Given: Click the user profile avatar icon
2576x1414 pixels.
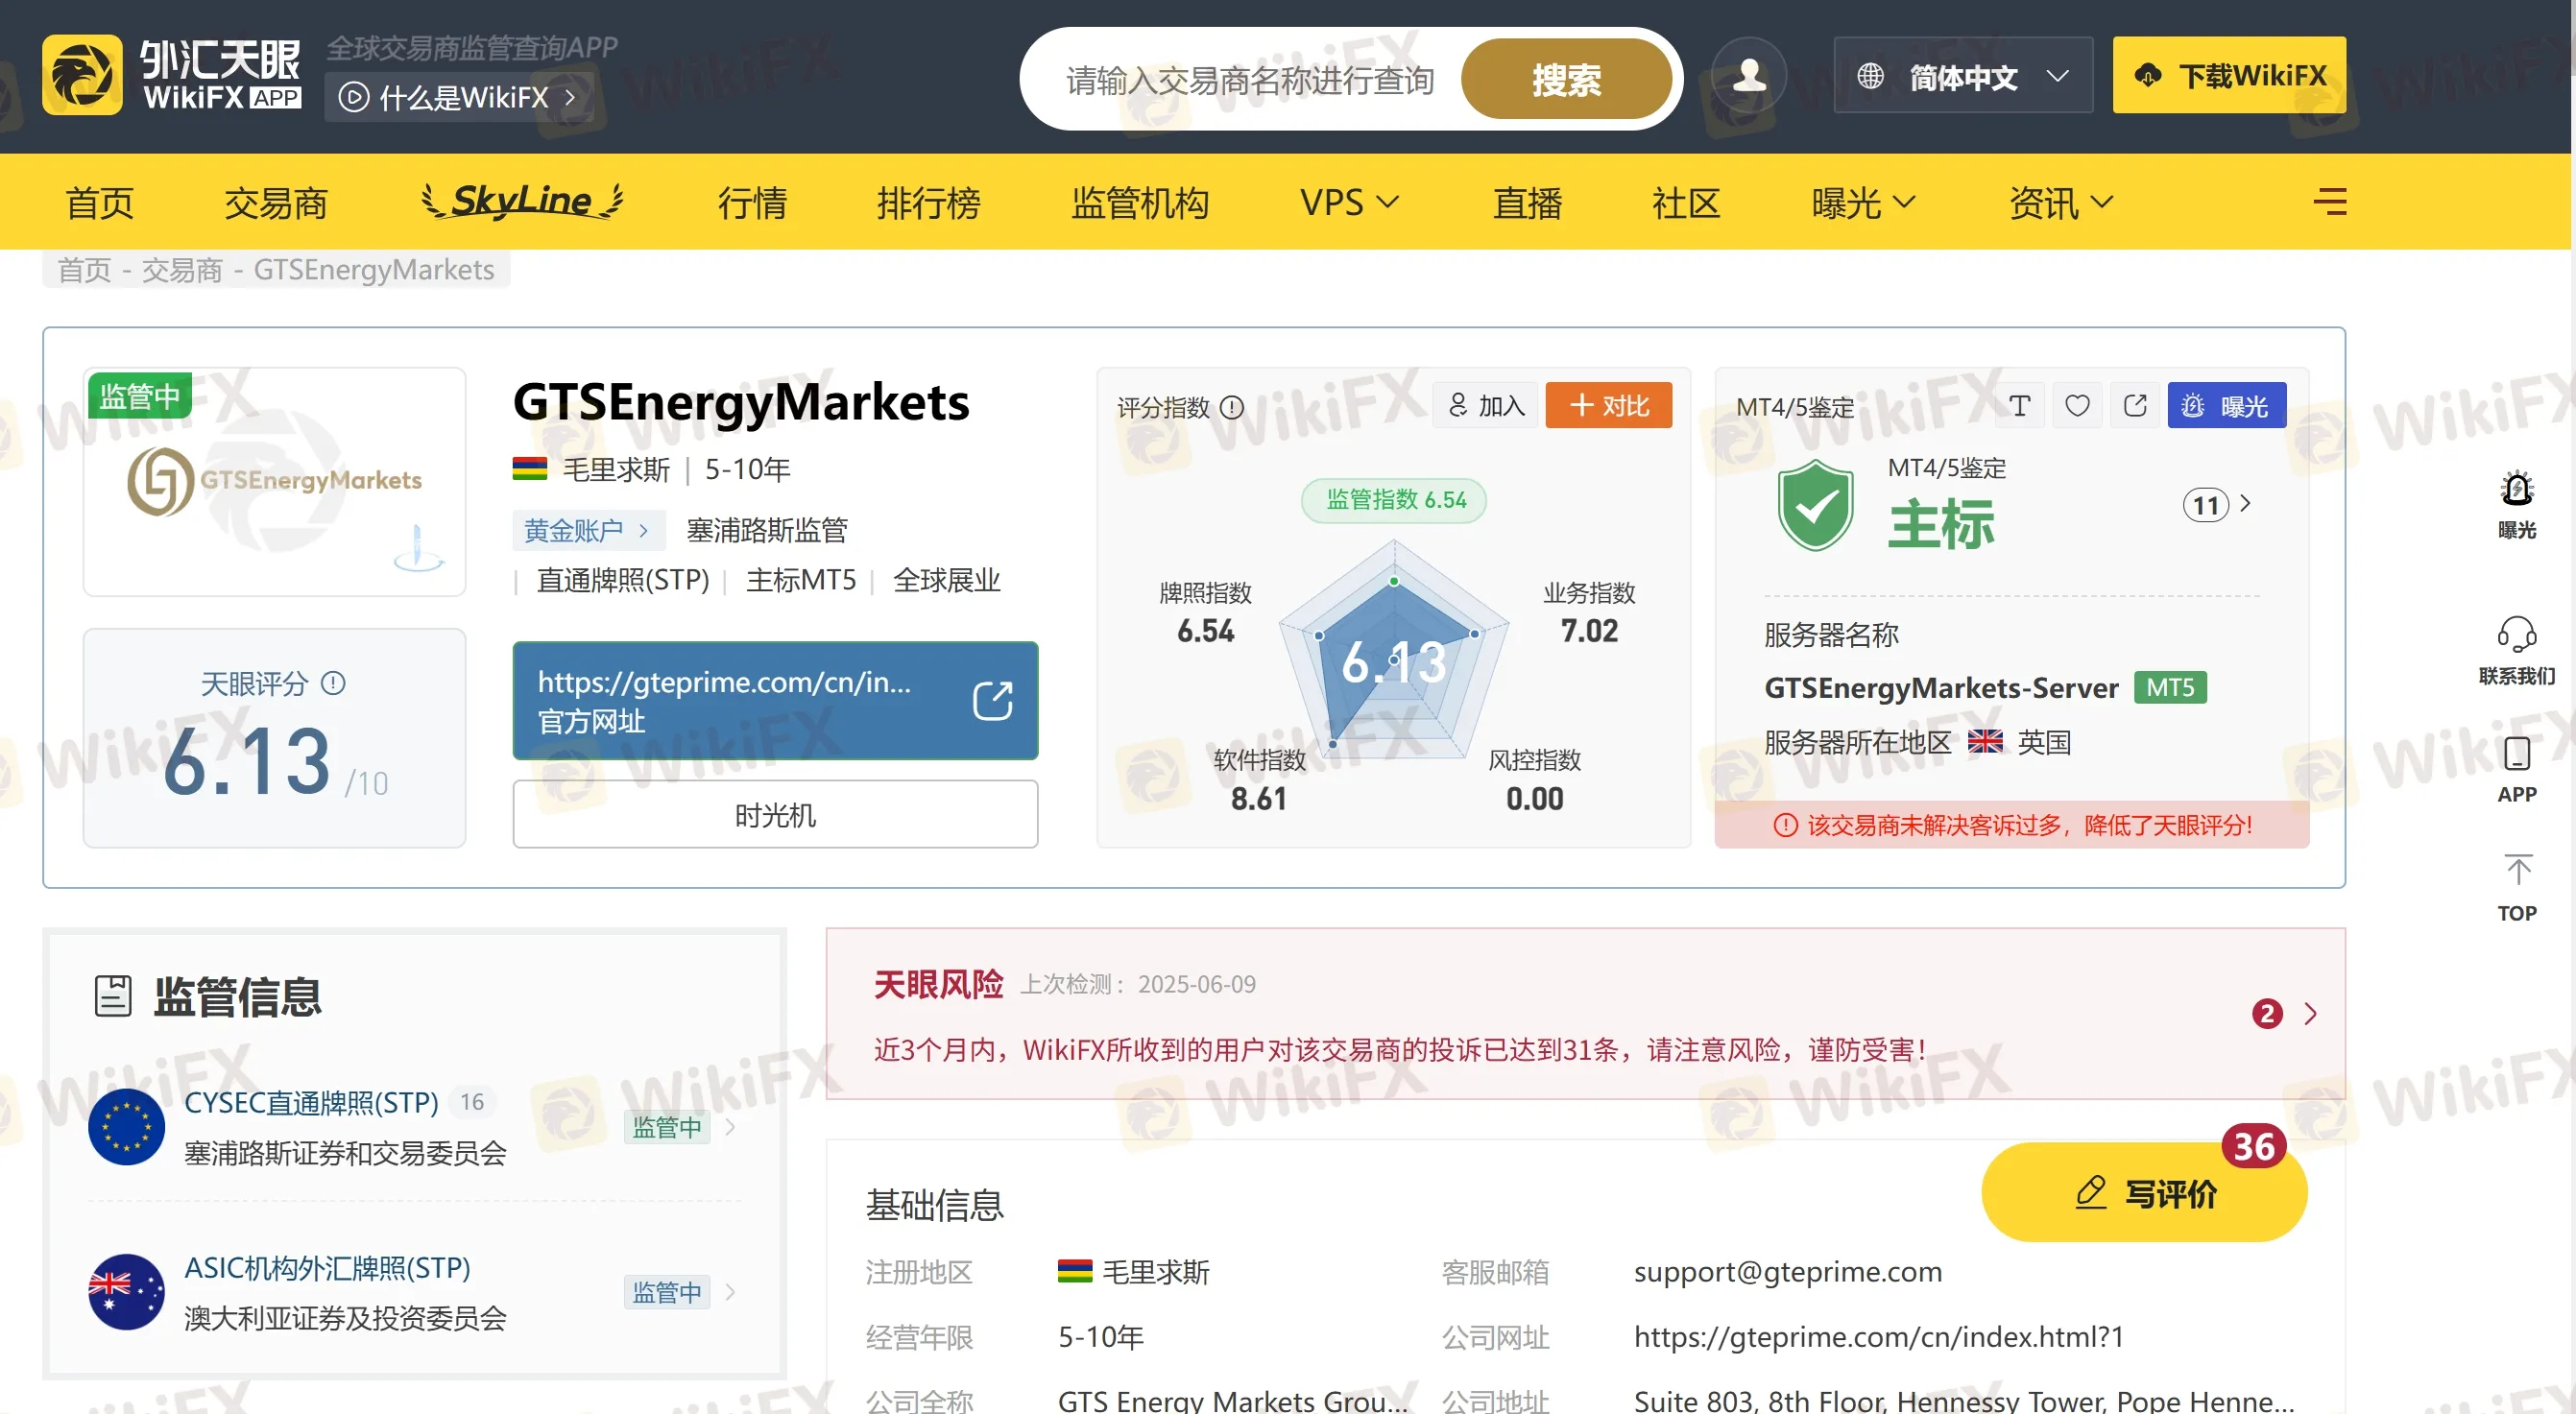Looking at the screenshot, I should point(1748,76).
